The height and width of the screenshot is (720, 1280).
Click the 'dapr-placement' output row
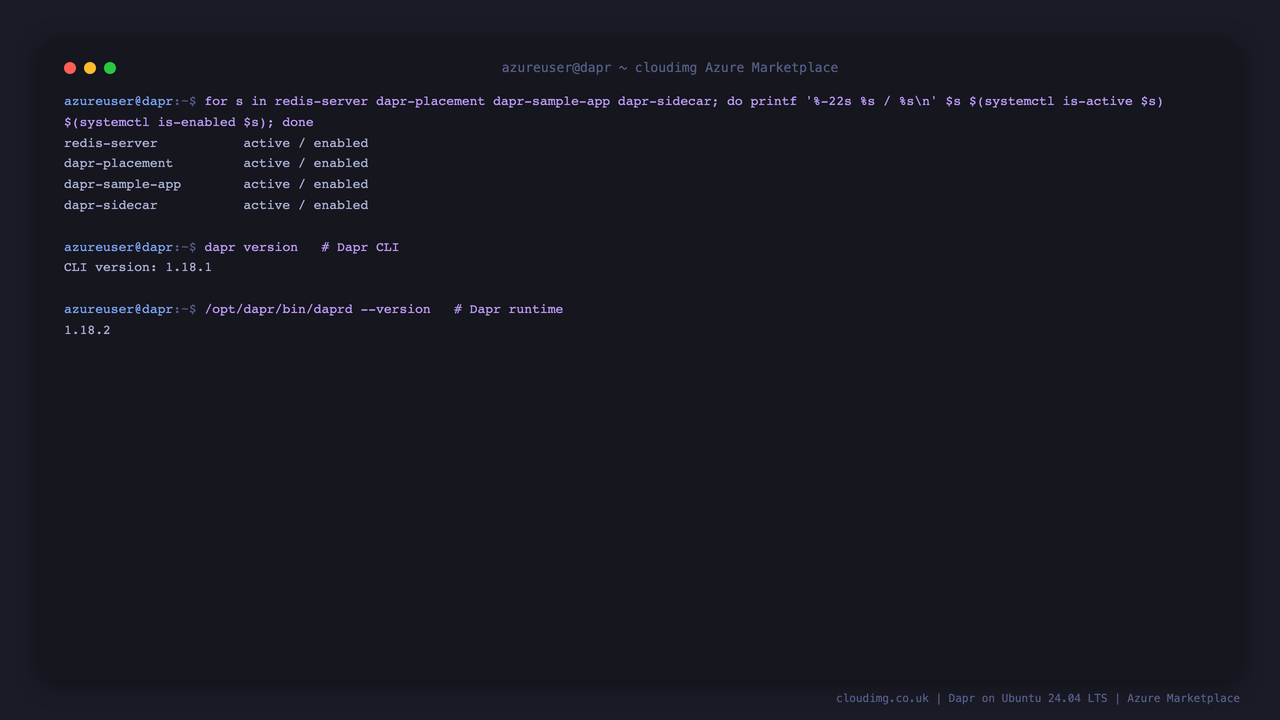point(216,163)
